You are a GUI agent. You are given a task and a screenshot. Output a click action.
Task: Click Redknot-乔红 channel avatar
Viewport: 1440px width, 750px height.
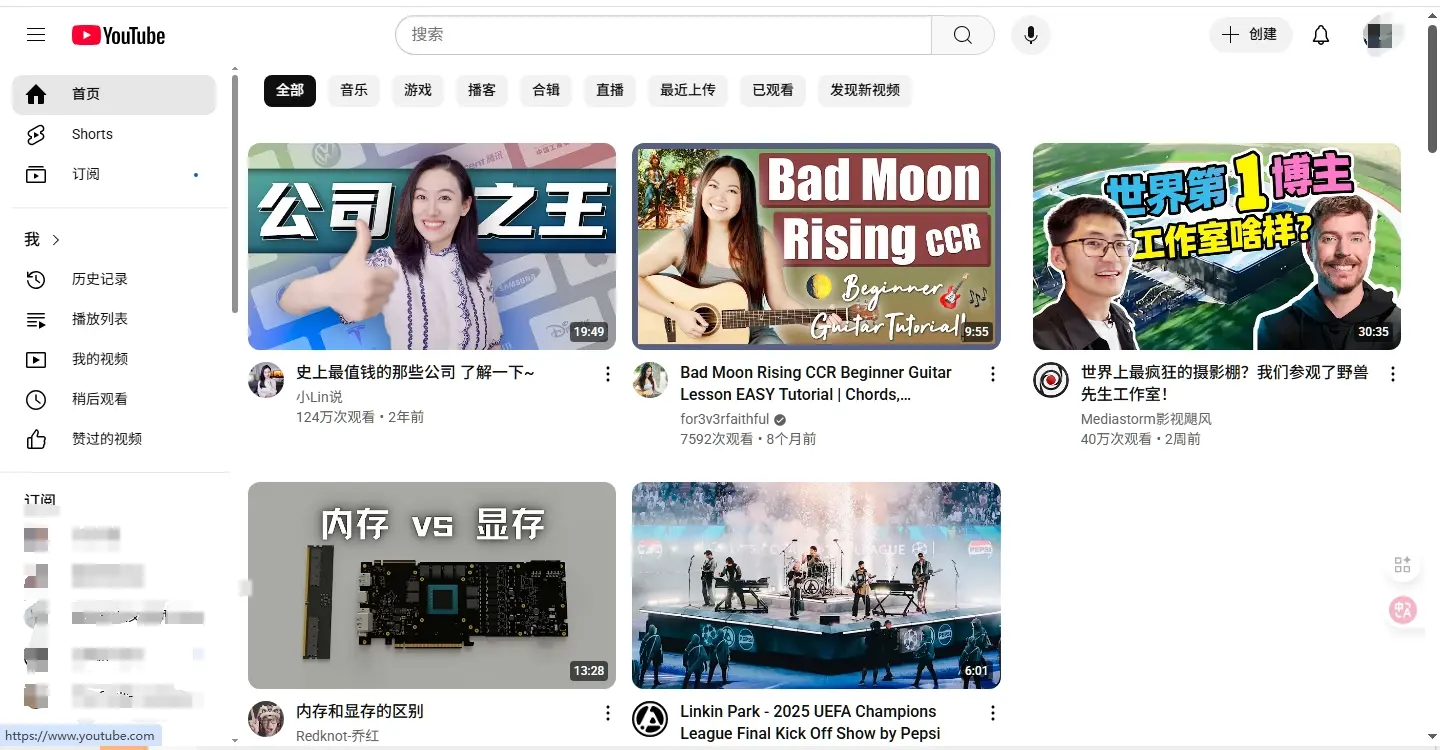266,719
